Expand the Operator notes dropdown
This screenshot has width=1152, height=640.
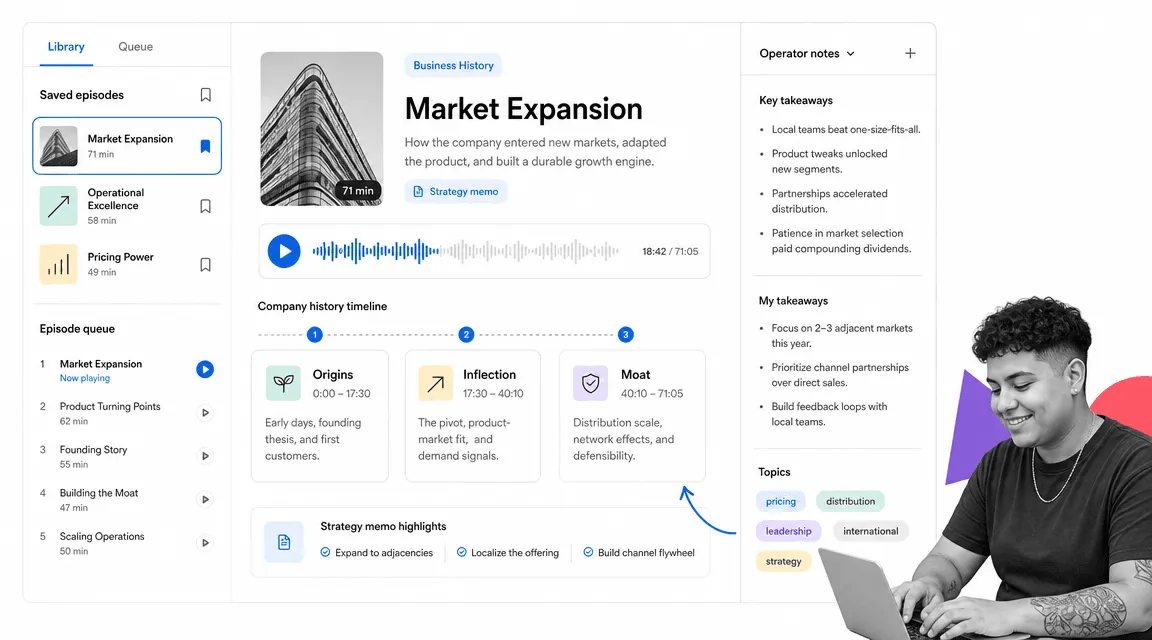click(807, 54)
